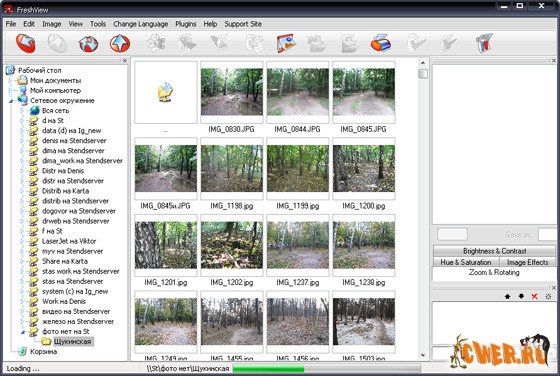Click the thumbnail pane scrollbar thumb

[x=423, y=74]
